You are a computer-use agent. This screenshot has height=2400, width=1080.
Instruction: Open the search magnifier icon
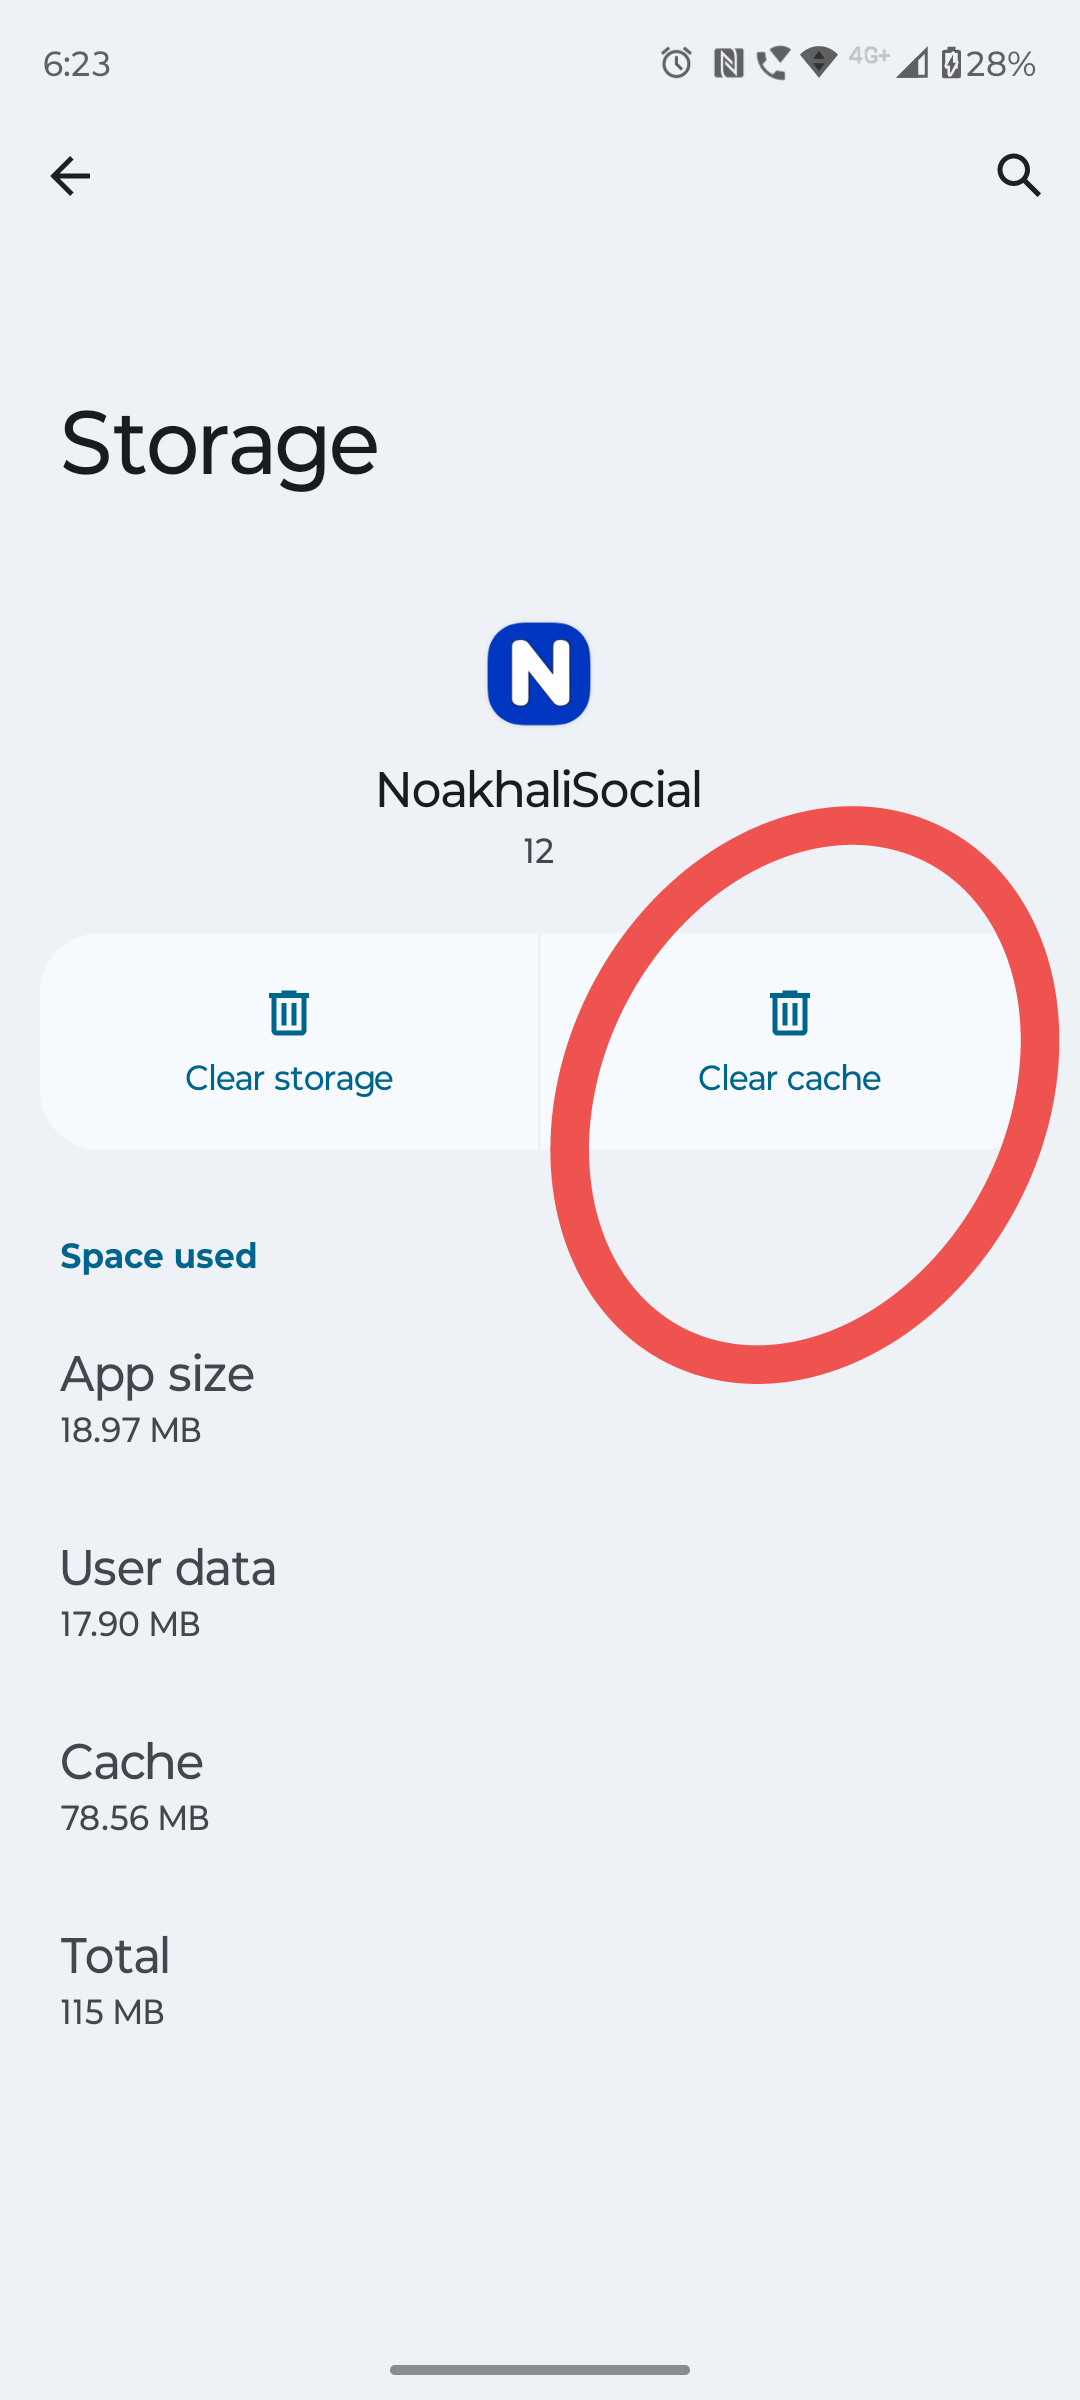pos(1019,176)
